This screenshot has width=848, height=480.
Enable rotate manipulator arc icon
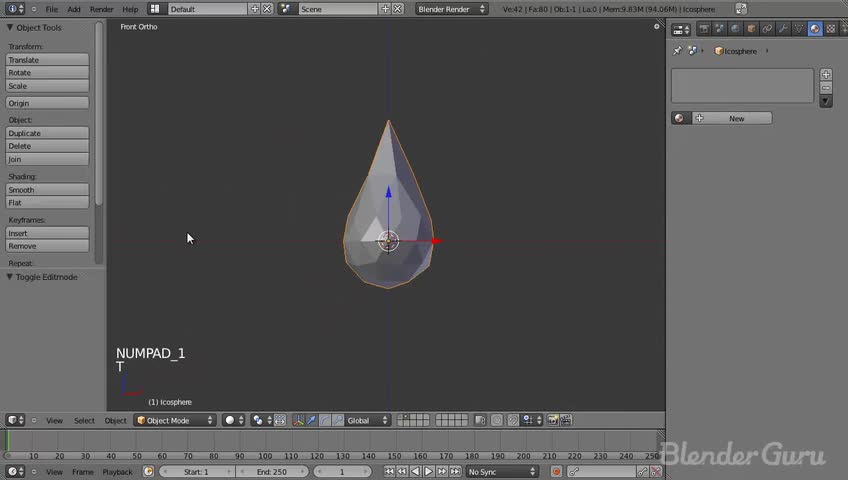click(324, 420)
